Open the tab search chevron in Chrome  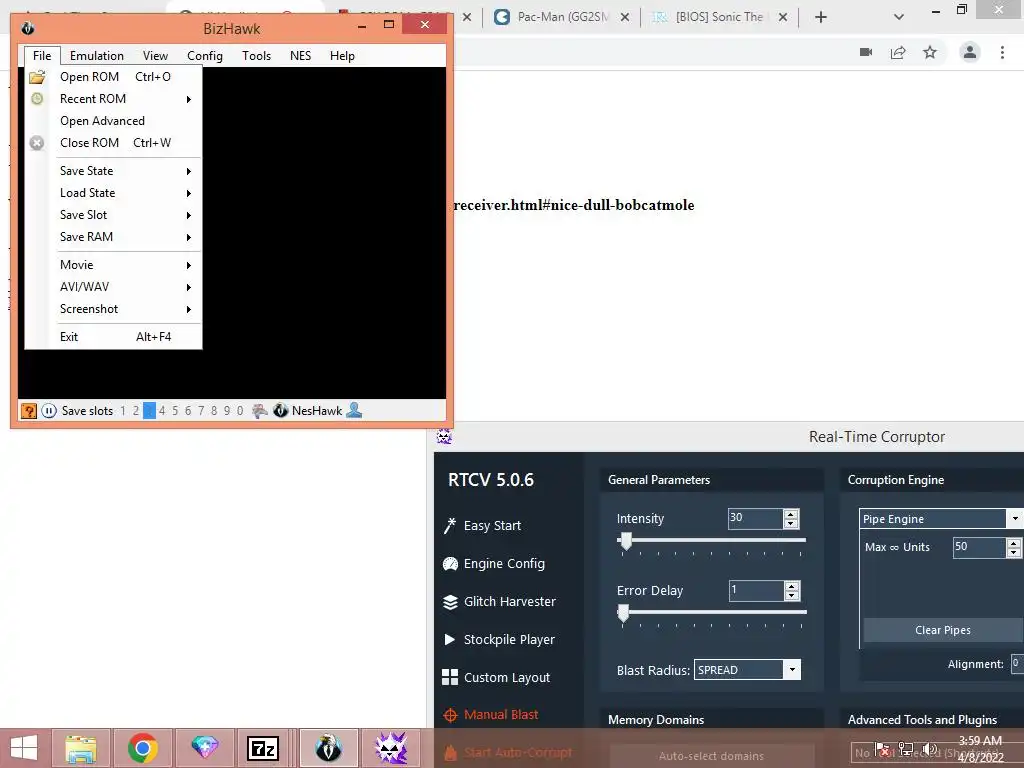(899, 17)
